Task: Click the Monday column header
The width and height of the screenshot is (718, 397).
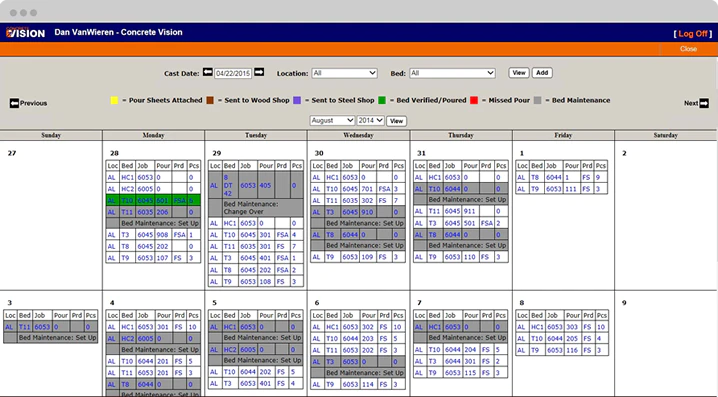Action: coord(153,135)
